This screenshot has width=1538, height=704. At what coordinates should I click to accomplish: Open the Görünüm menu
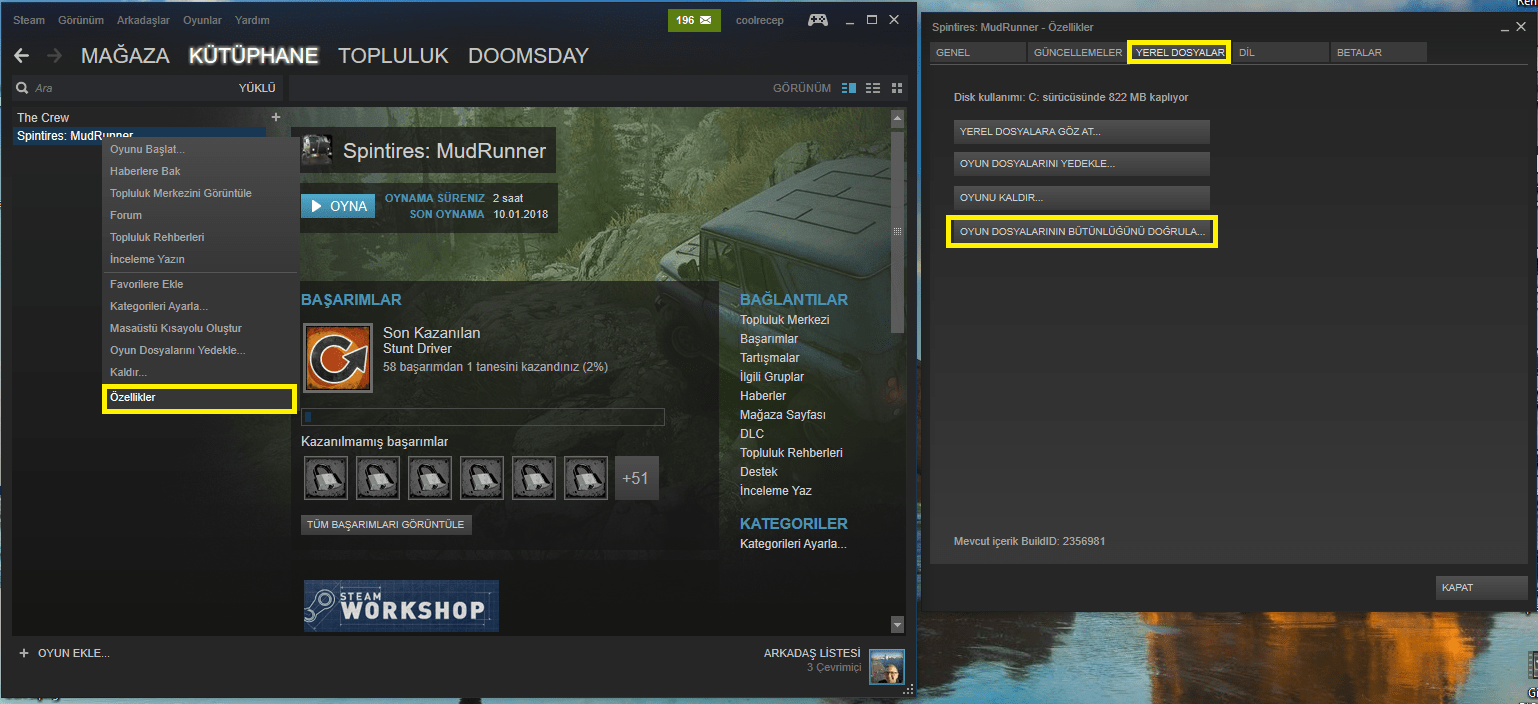(81, 20)
